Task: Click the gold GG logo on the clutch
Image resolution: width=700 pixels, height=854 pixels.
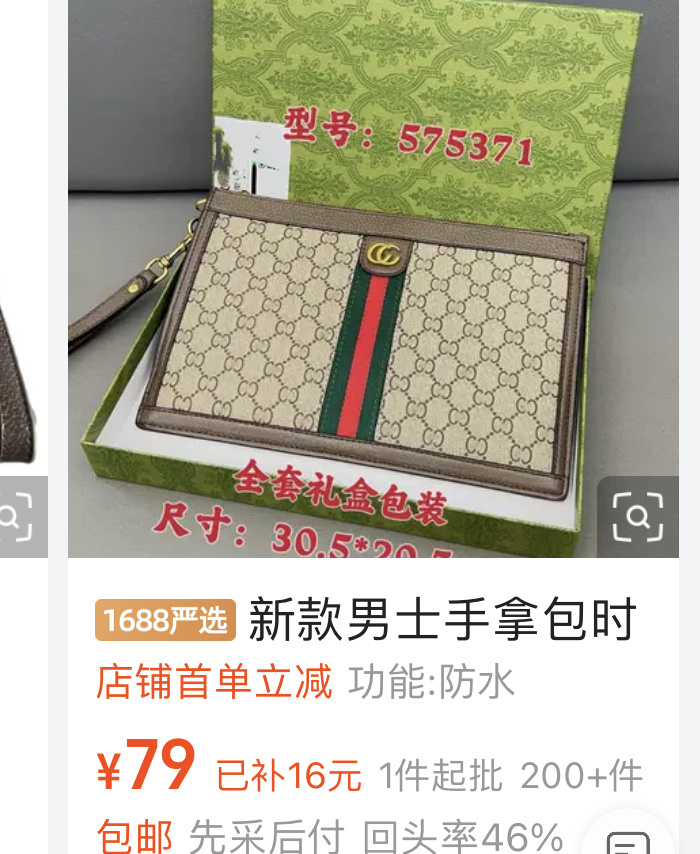Action: (x=383, y=255)
